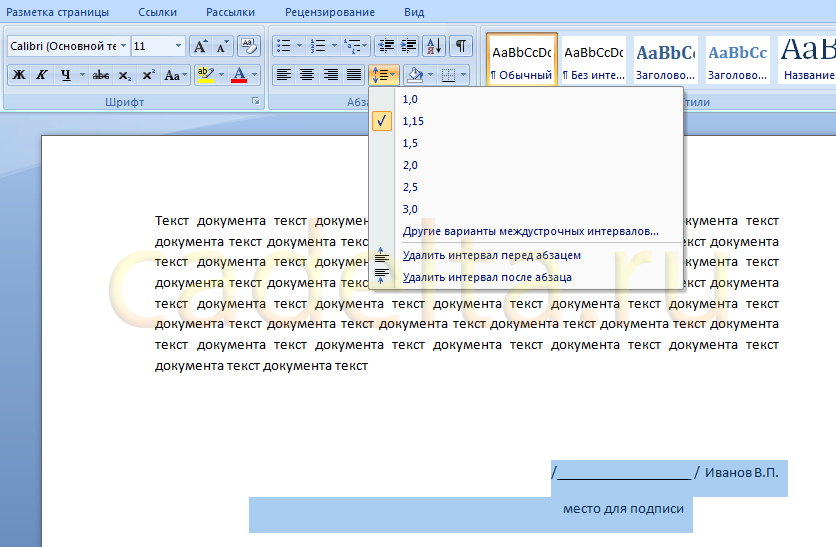Expand the underline style dropdown arrow

[82, 75]
